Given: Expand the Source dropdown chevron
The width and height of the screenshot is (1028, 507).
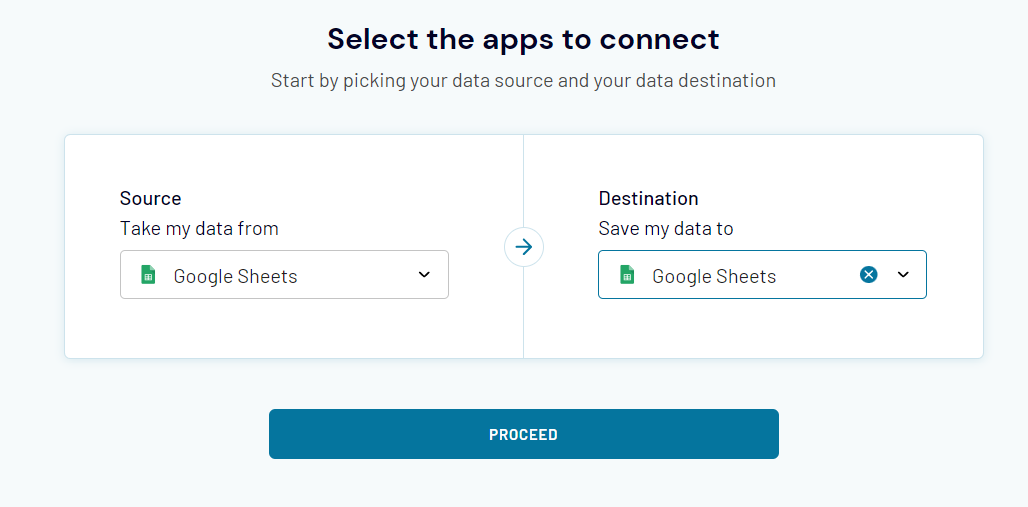Looking at the screenshot, I should [x=424, y=275].
